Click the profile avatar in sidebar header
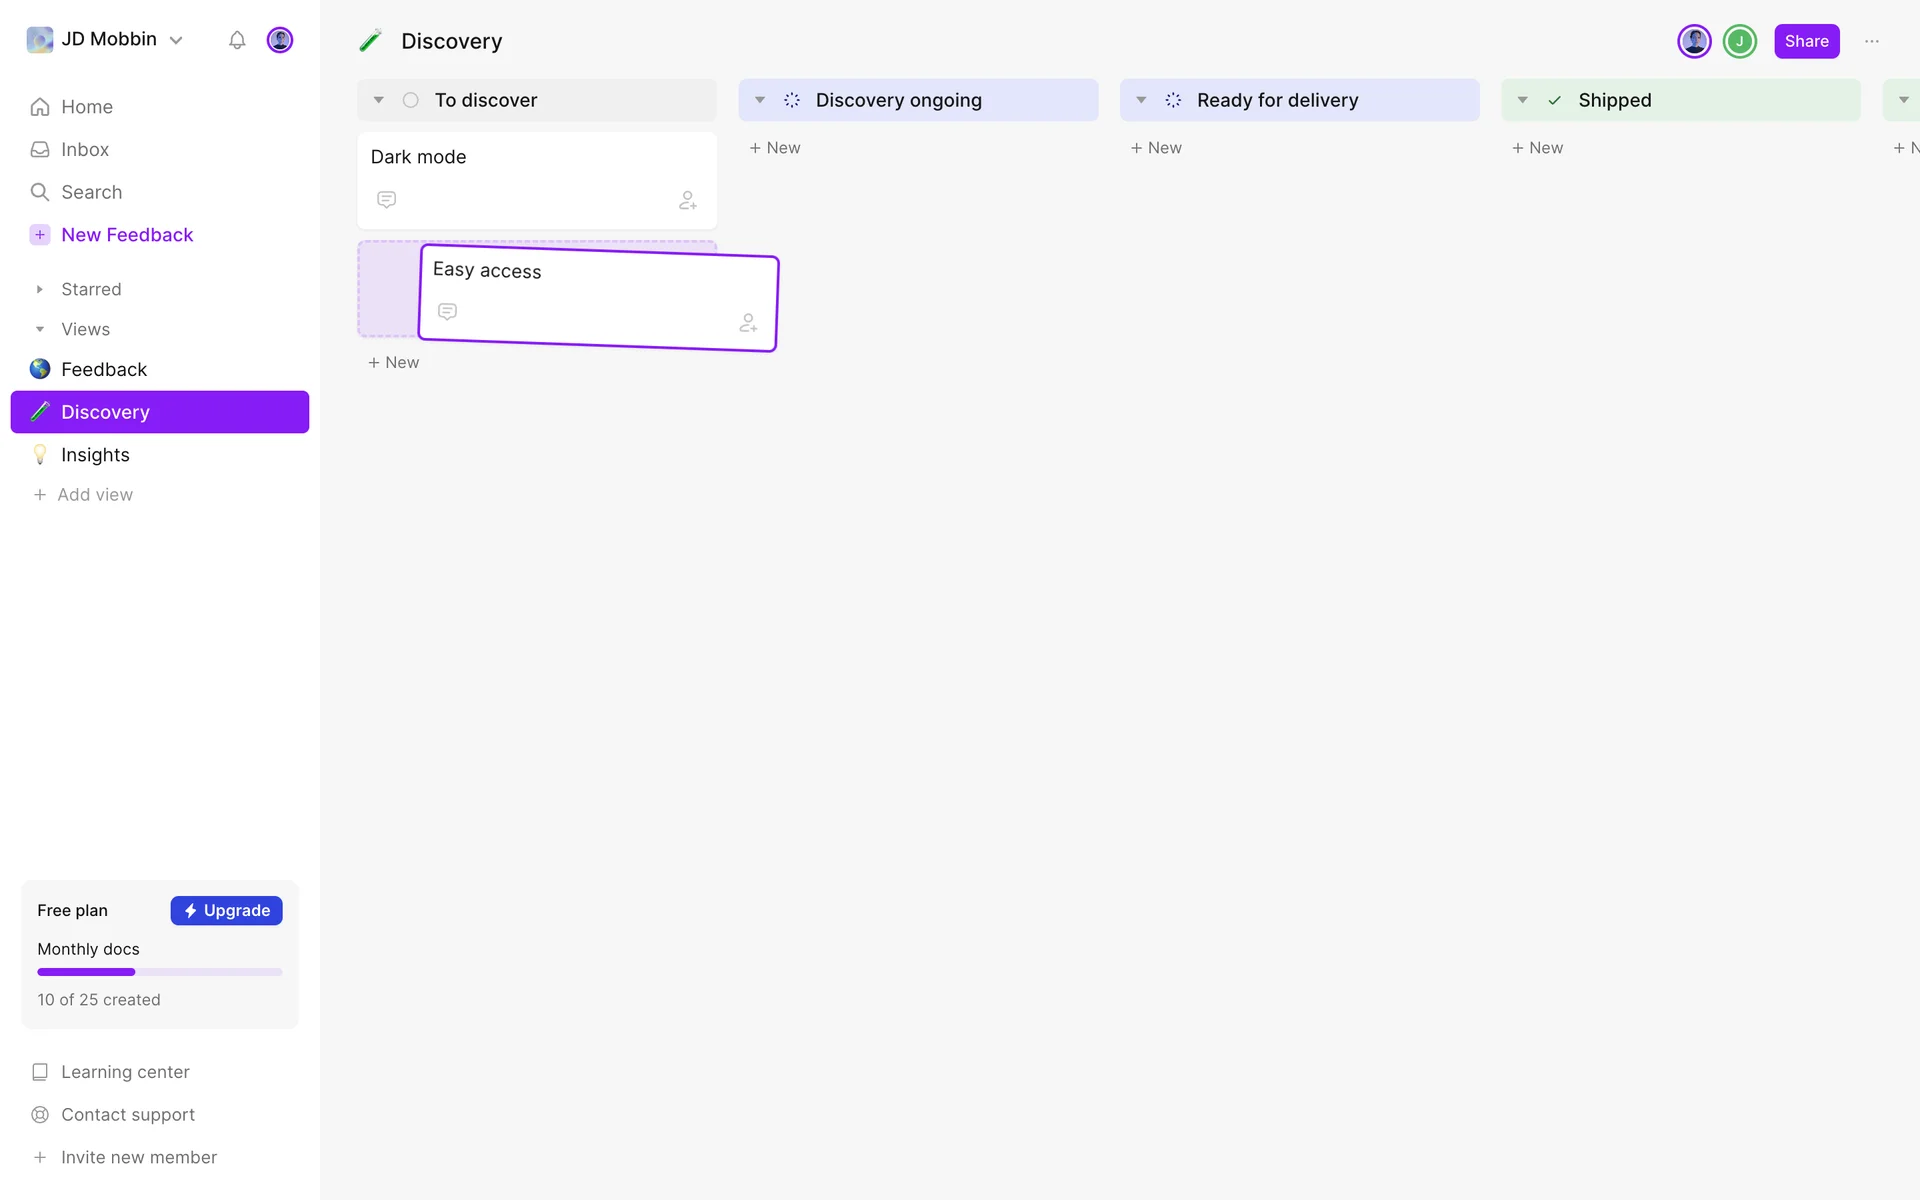The image size is (1920, 1200). (280, 40)
